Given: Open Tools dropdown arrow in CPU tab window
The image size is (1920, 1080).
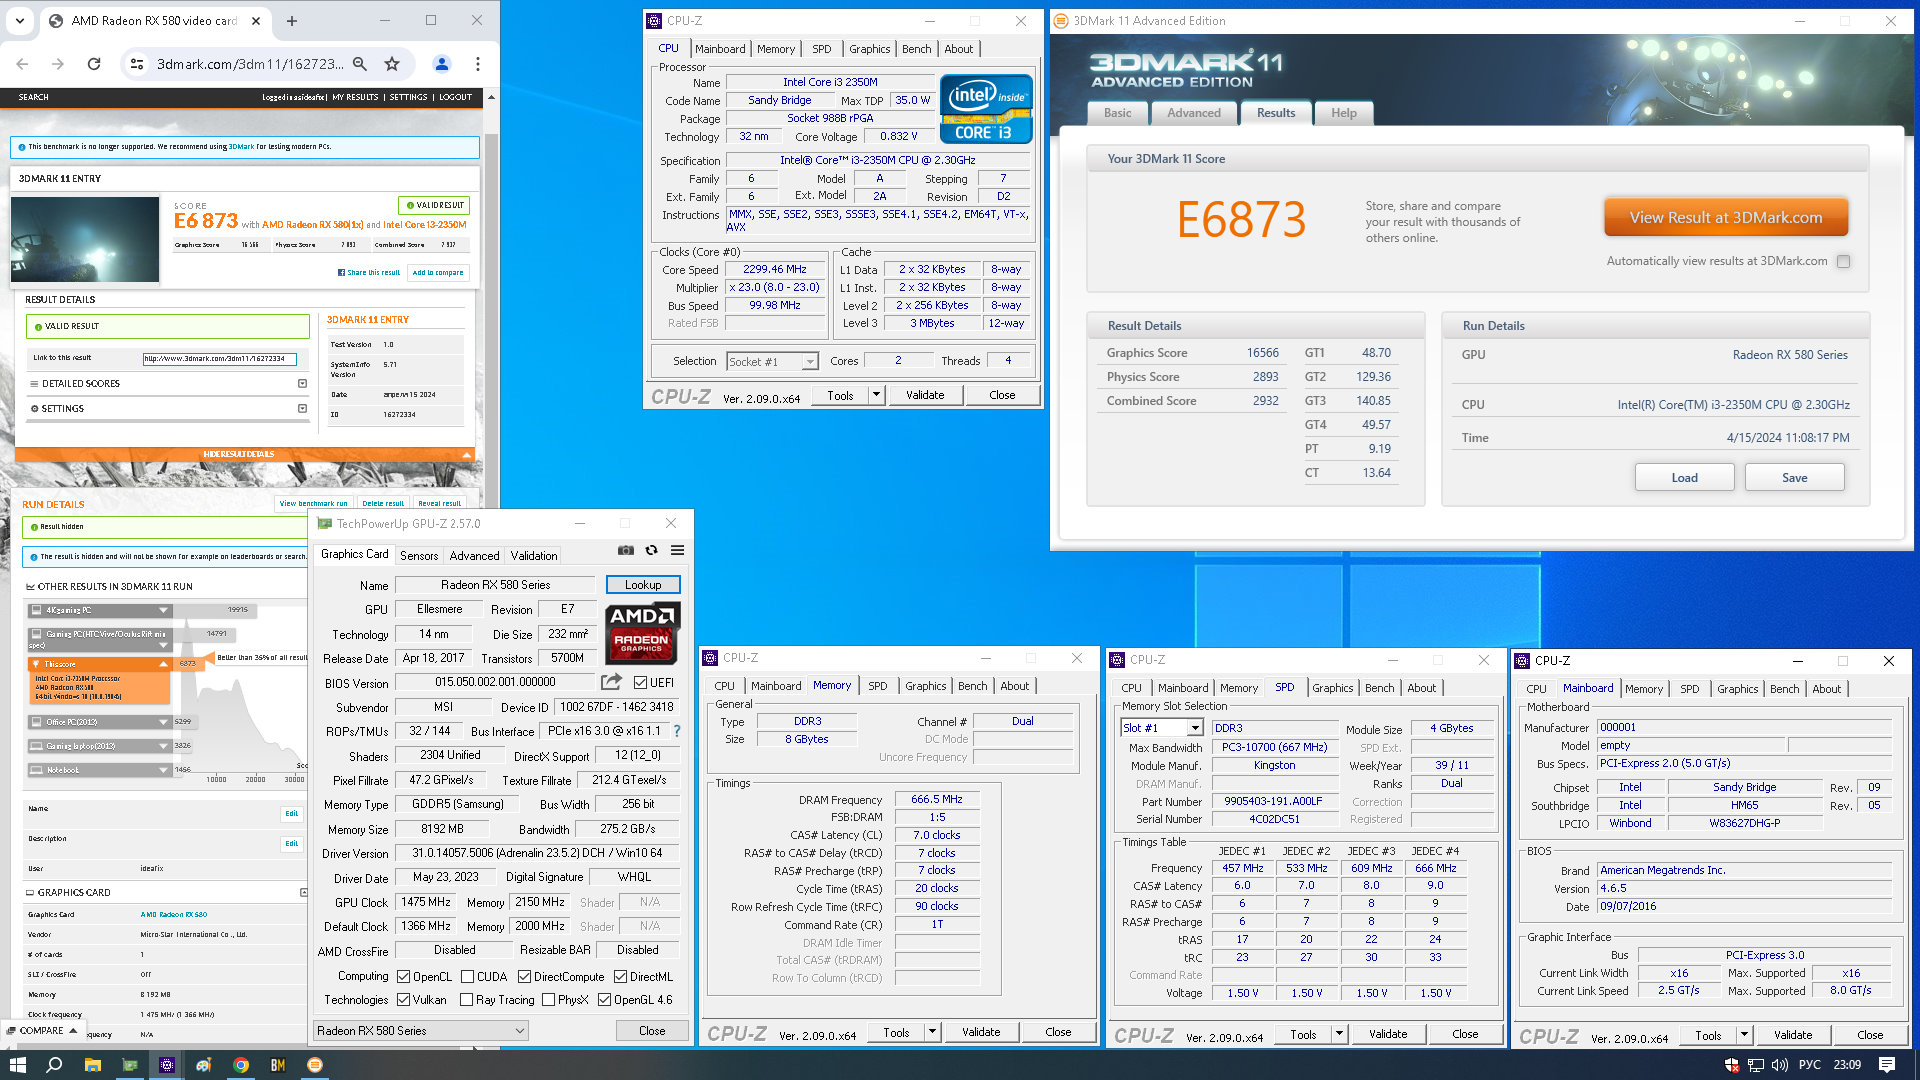Looking at the screenshot, I should click(876, 395).
